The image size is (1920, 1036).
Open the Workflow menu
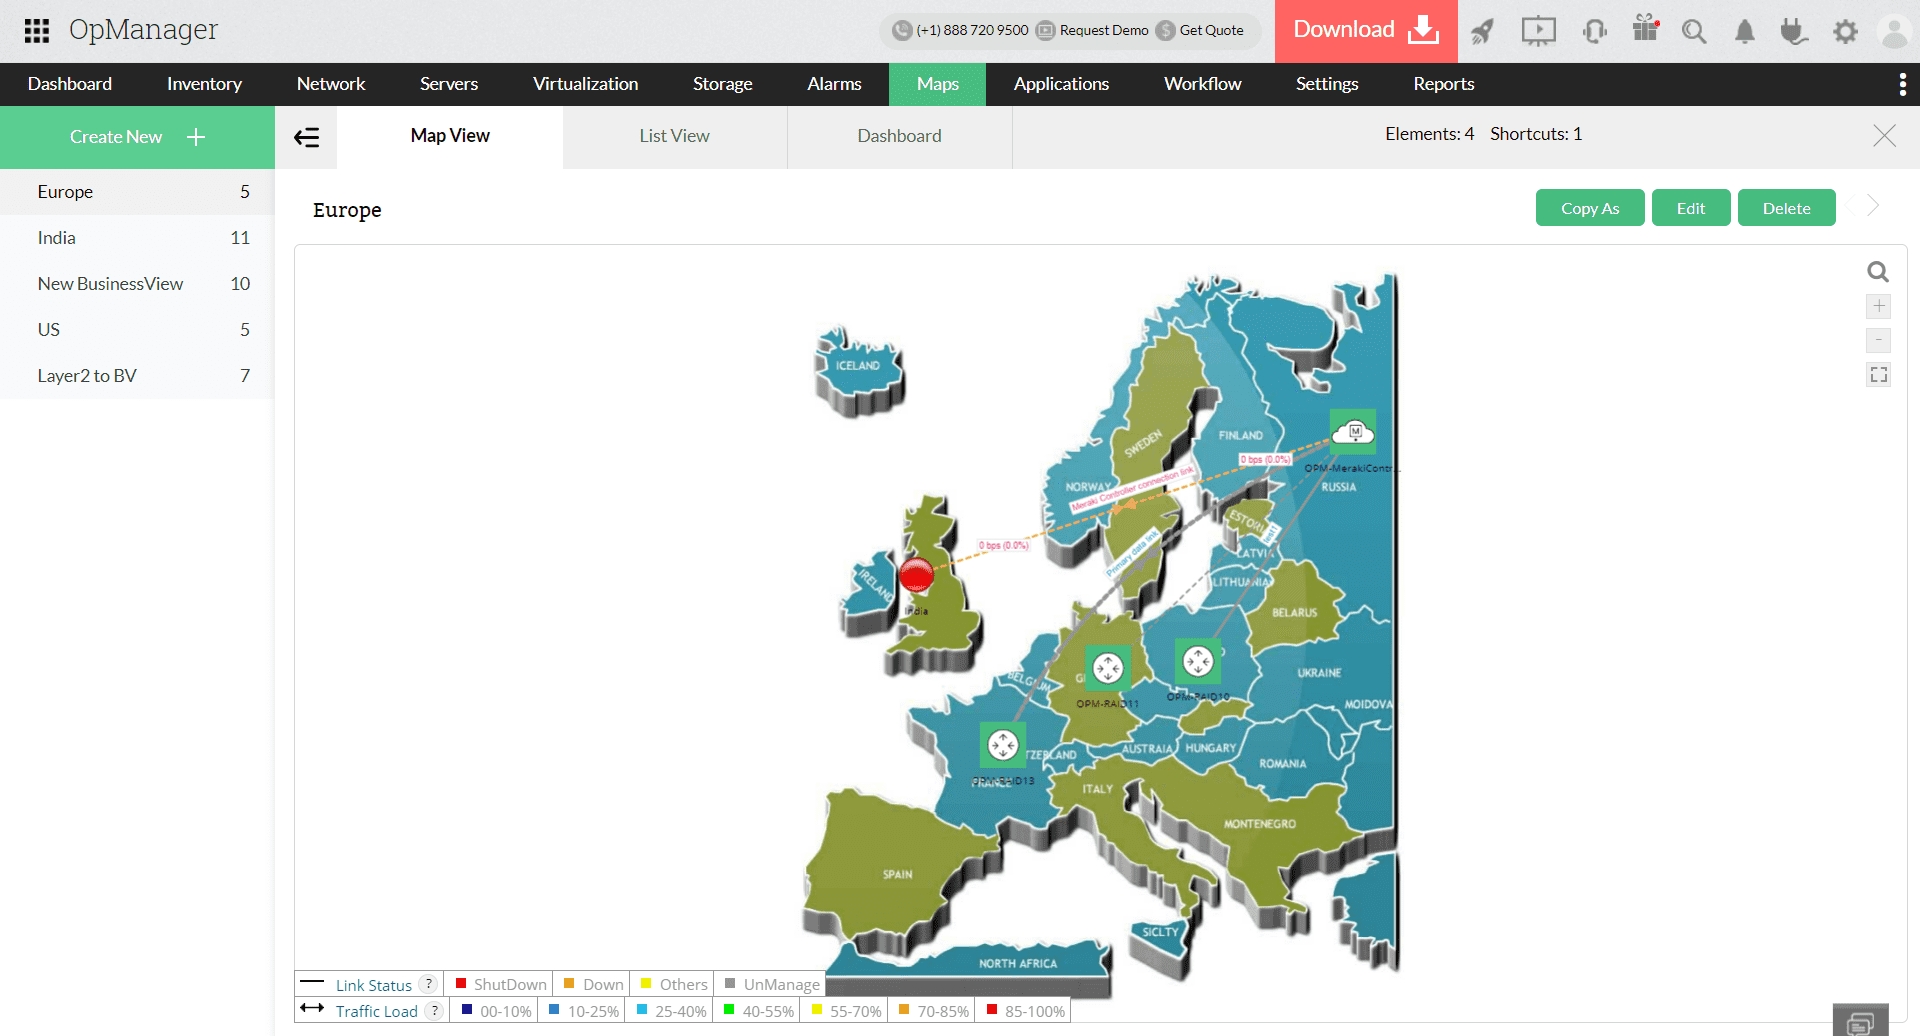[1203, 84]
